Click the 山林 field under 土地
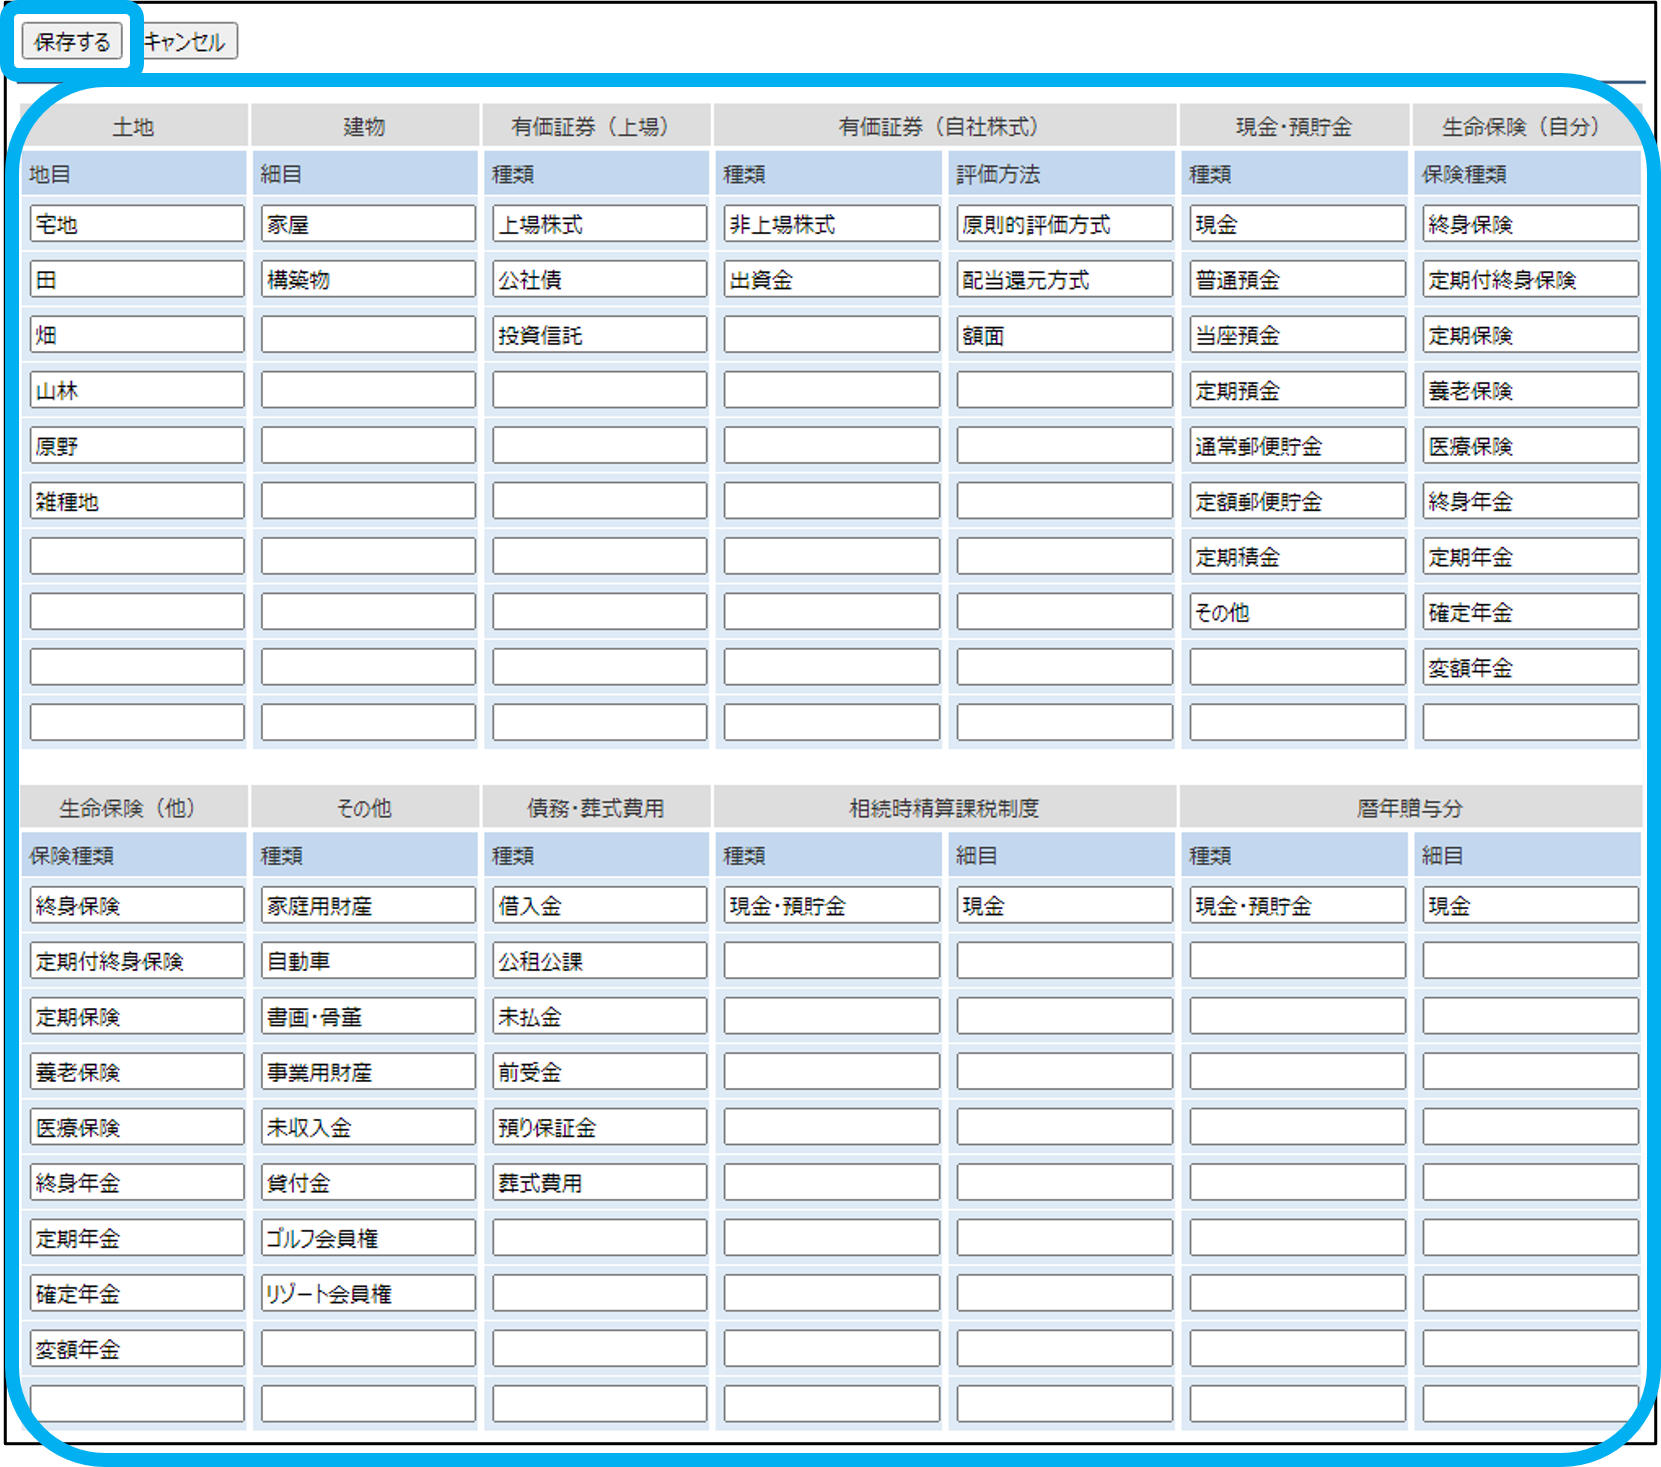 coord(137,390)
